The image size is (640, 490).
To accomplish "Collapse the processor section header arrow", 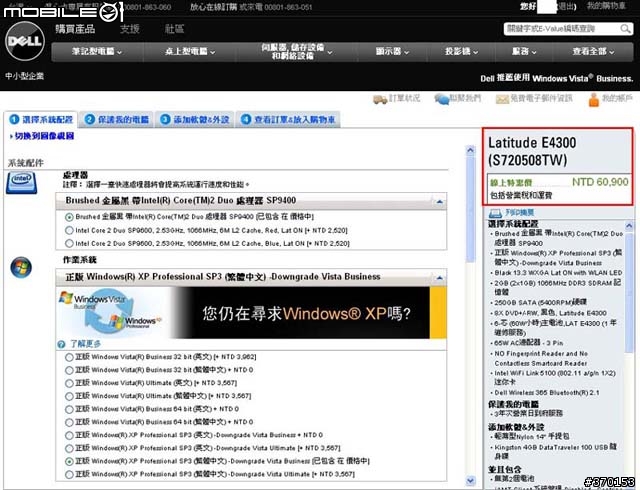I will point(440,201).
